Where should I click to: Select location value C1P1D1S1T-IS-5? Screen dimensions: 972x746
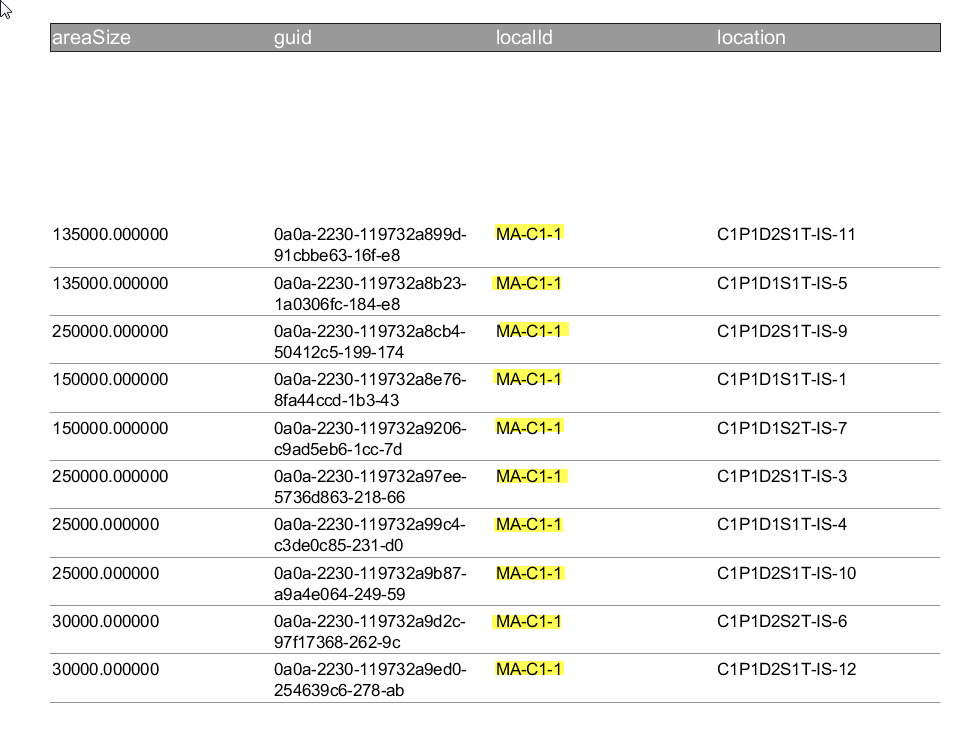click(782, 283)
